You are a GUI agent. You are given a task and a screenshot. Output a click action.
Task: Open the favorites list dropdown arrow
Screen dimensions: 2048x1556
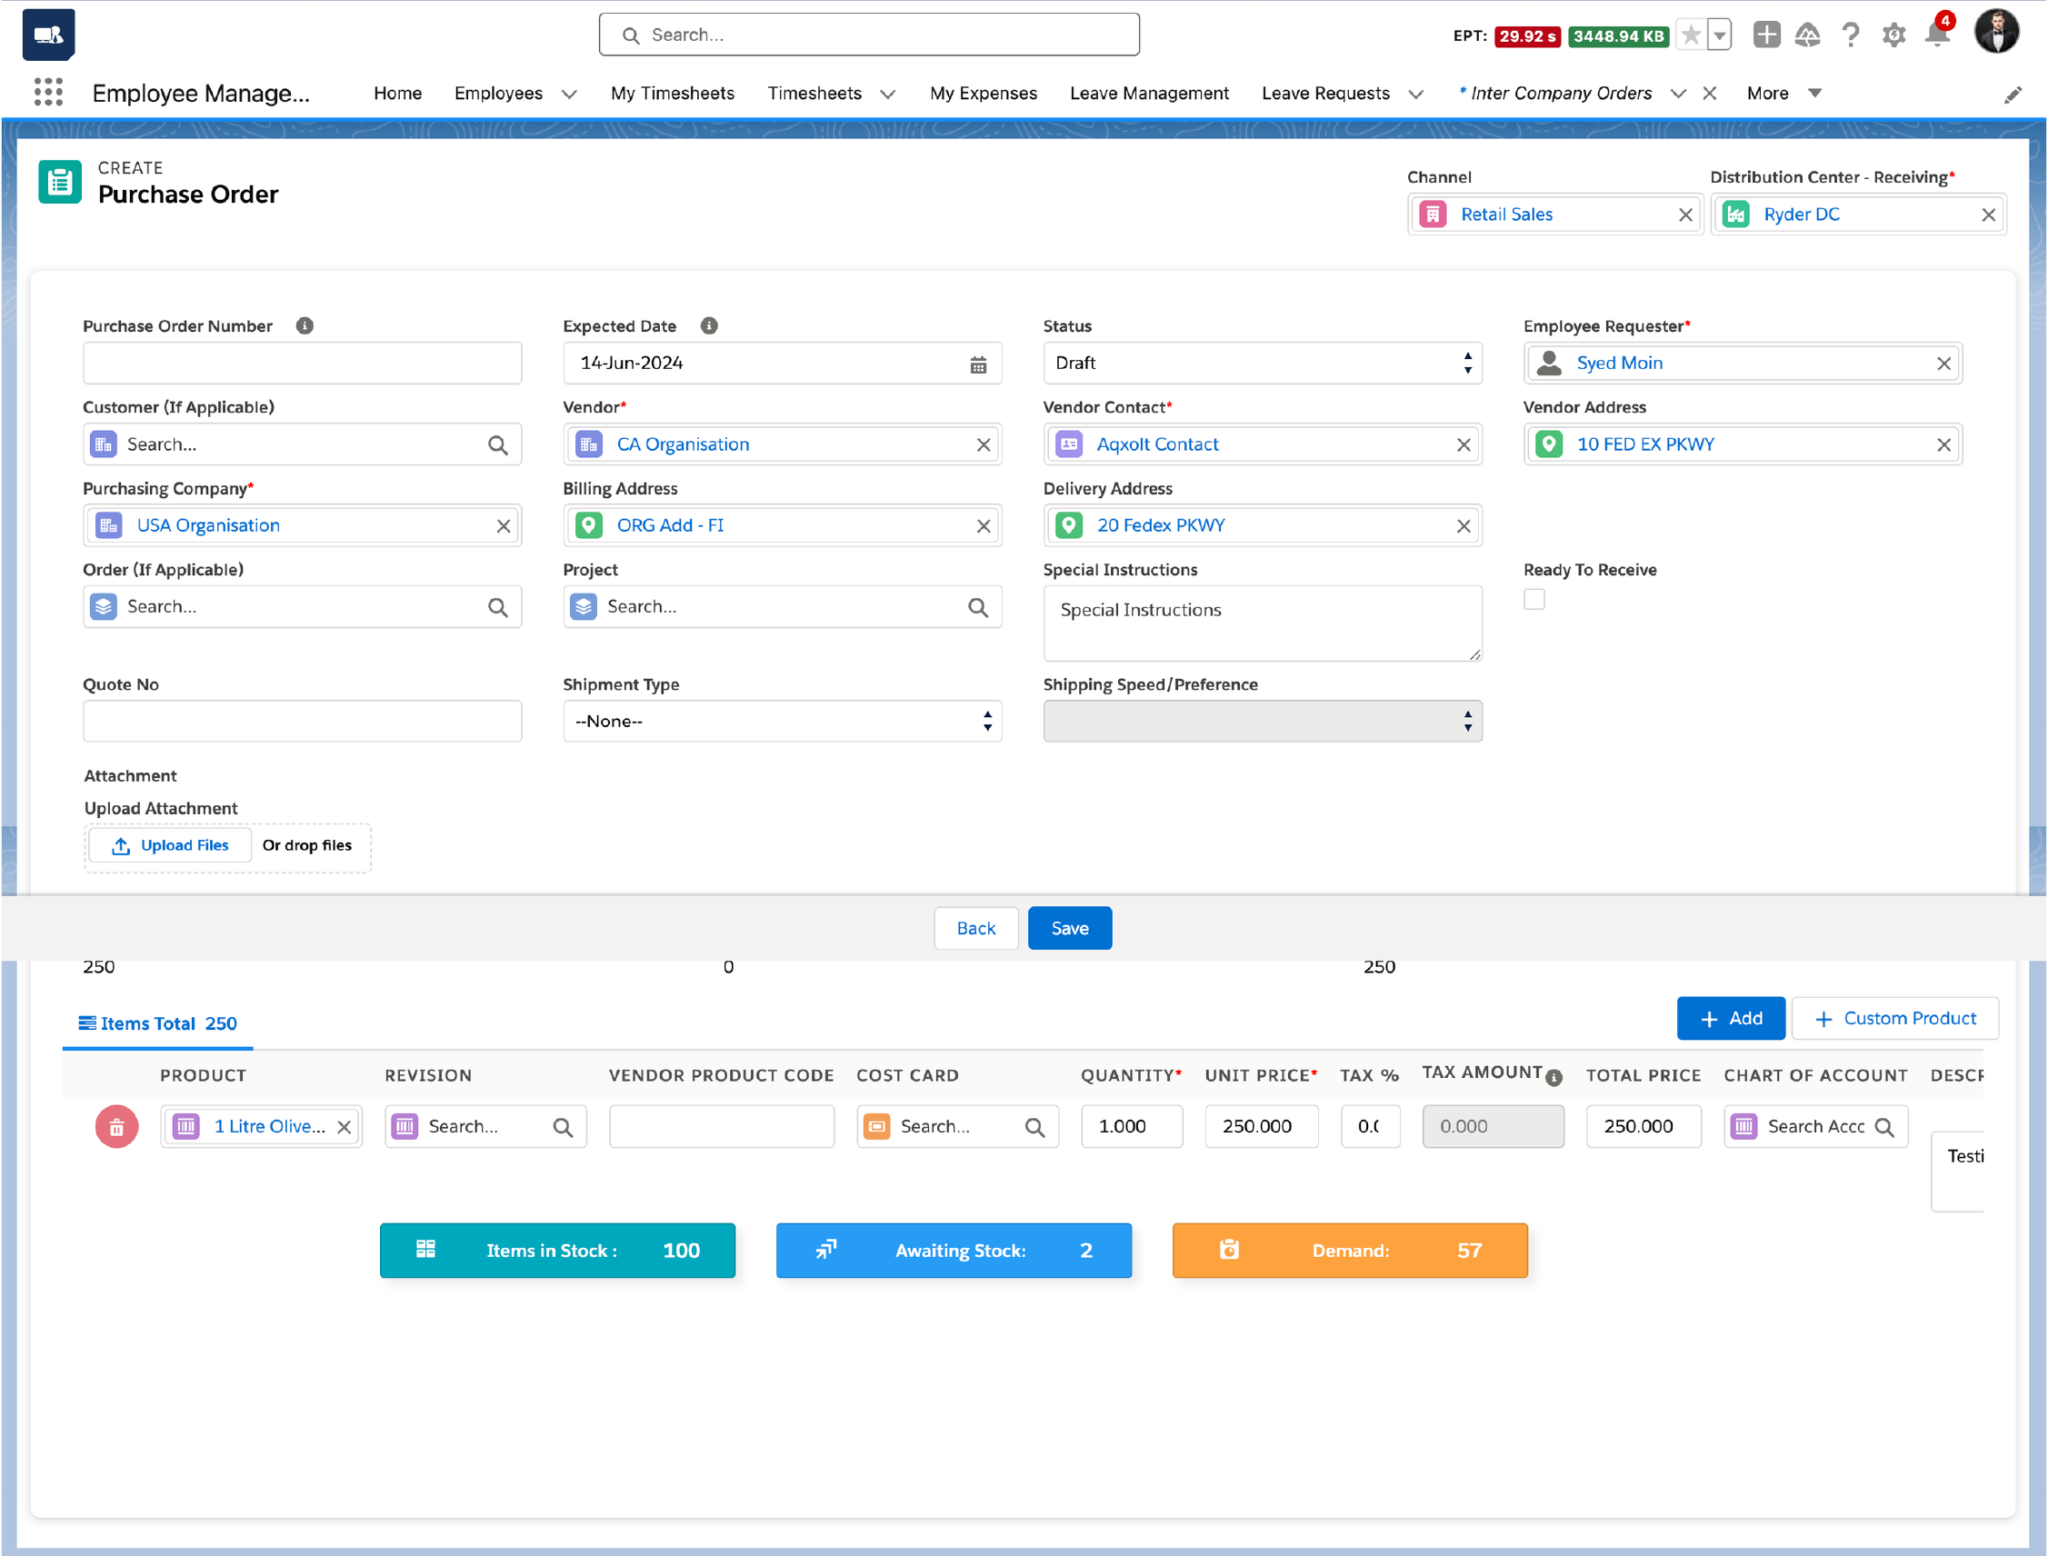(1719, 36)
